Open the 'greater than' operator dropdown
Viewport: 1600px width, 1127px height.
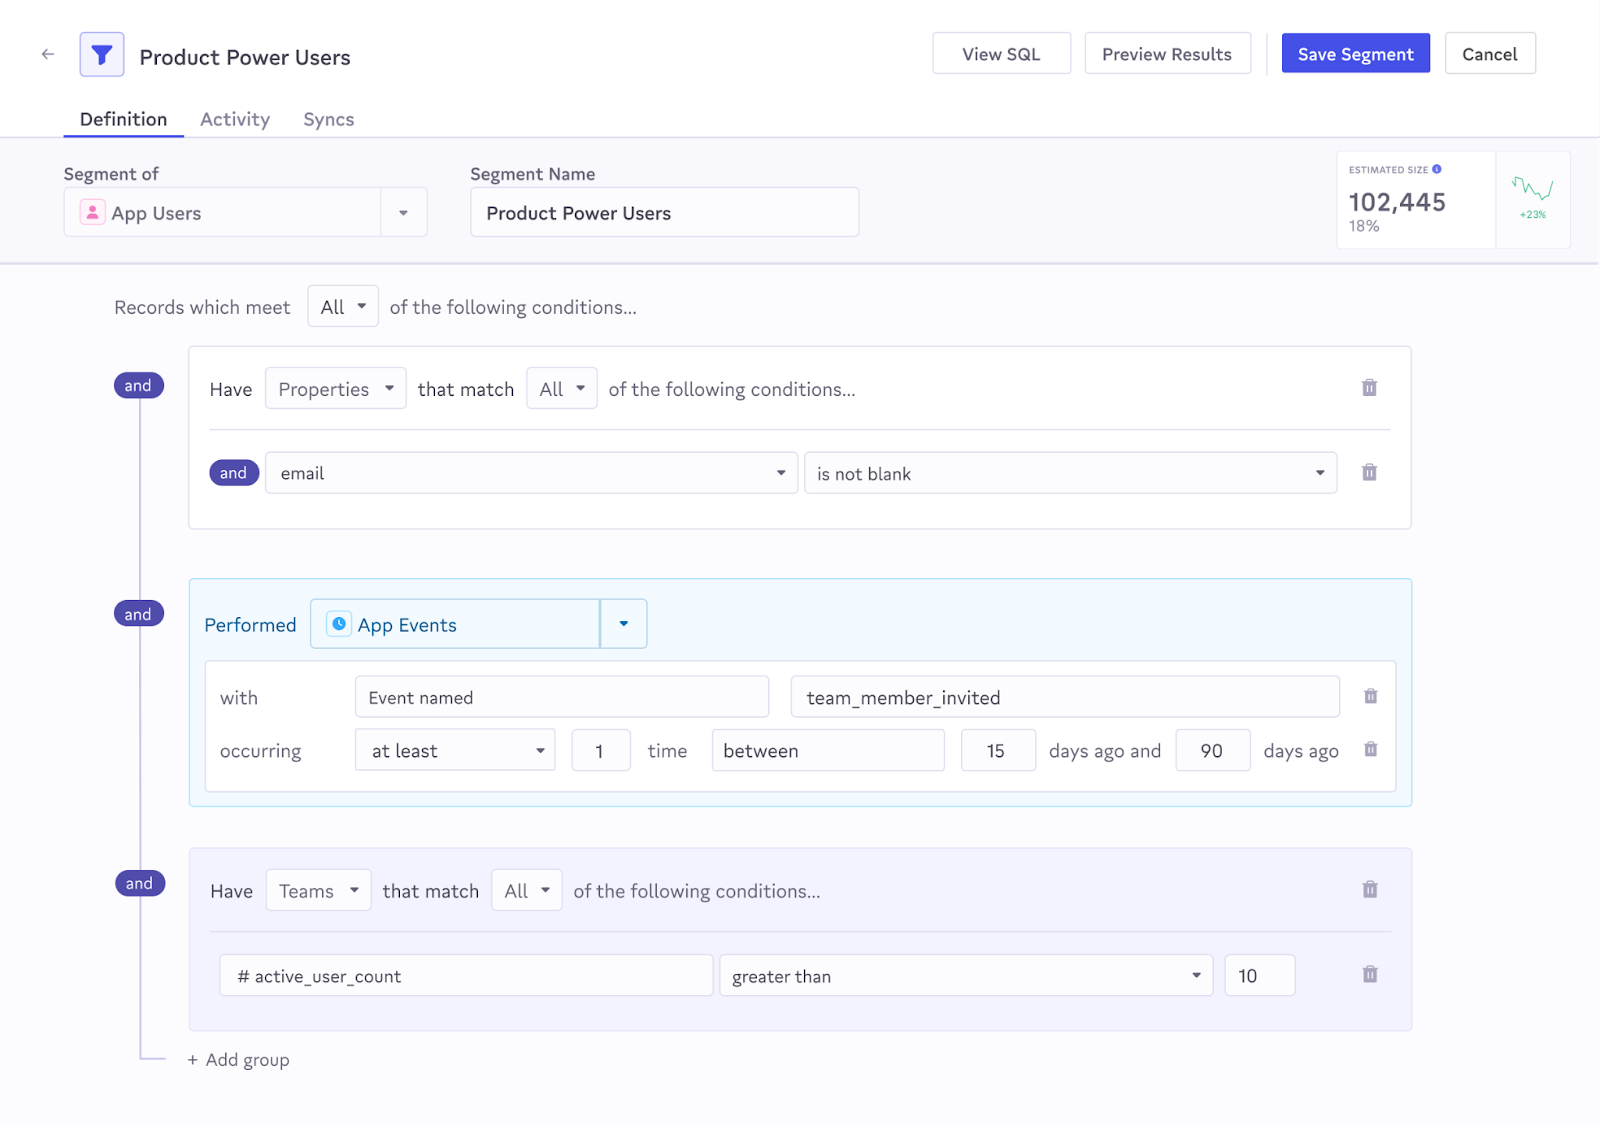(x=966, y=975)
